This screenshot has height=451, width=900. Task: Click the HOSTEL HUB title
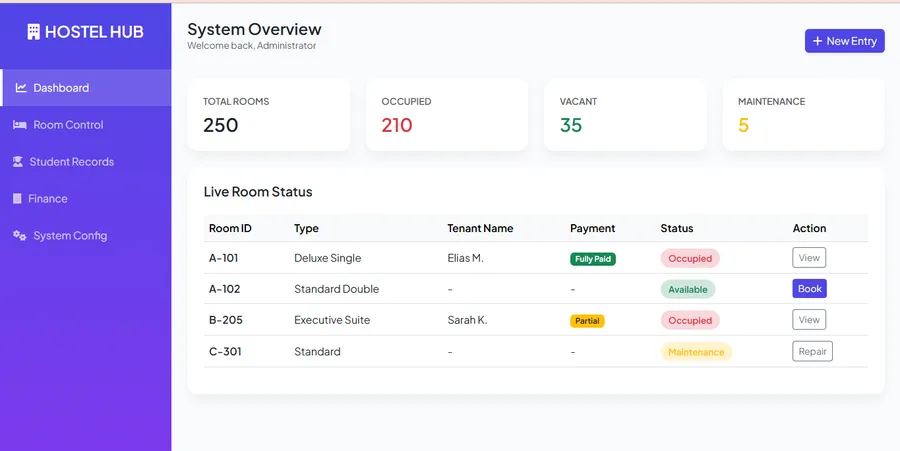pos(94,32)
